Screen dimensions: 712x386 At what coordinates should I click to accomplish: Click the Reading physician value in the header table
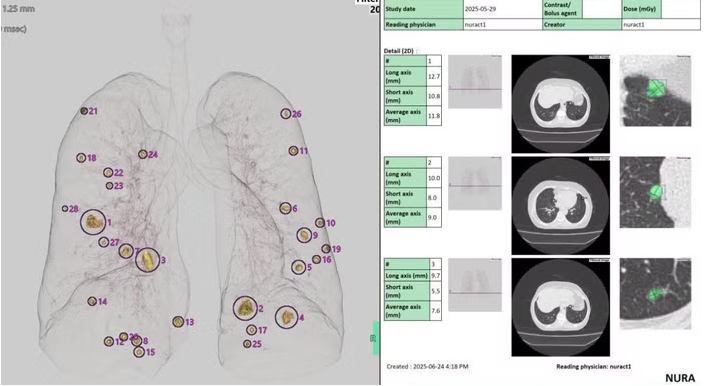point(475,25)
